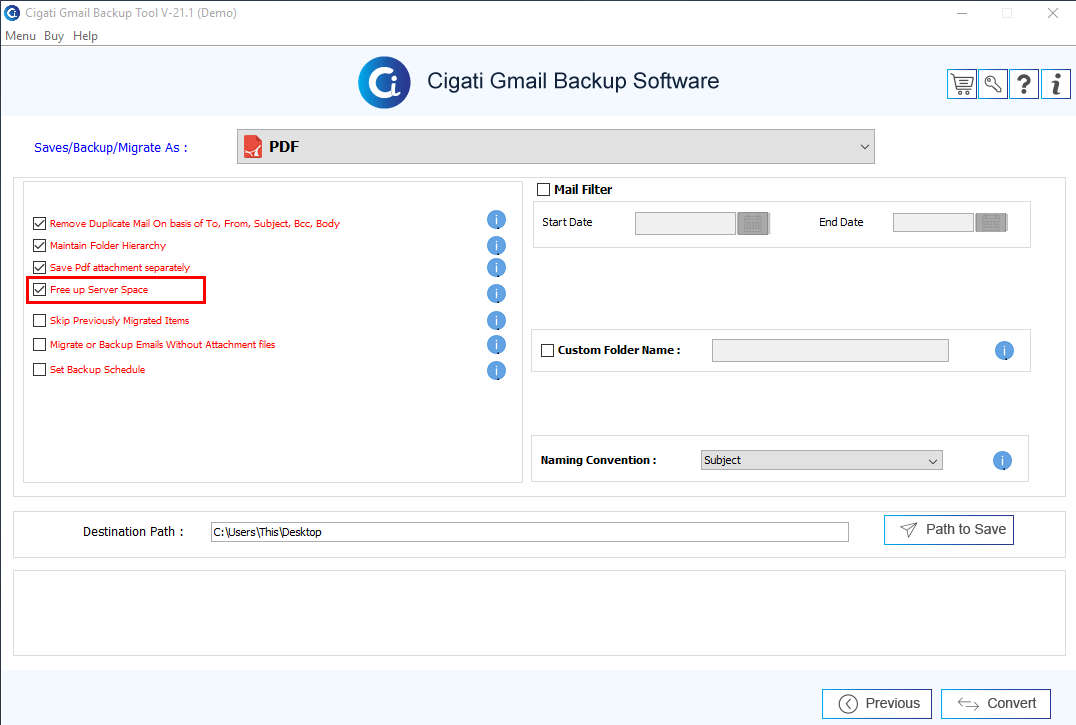Open help via the question mark icon
The width and height of the screenshot is (1076, 725).
tap(1024, 84)
